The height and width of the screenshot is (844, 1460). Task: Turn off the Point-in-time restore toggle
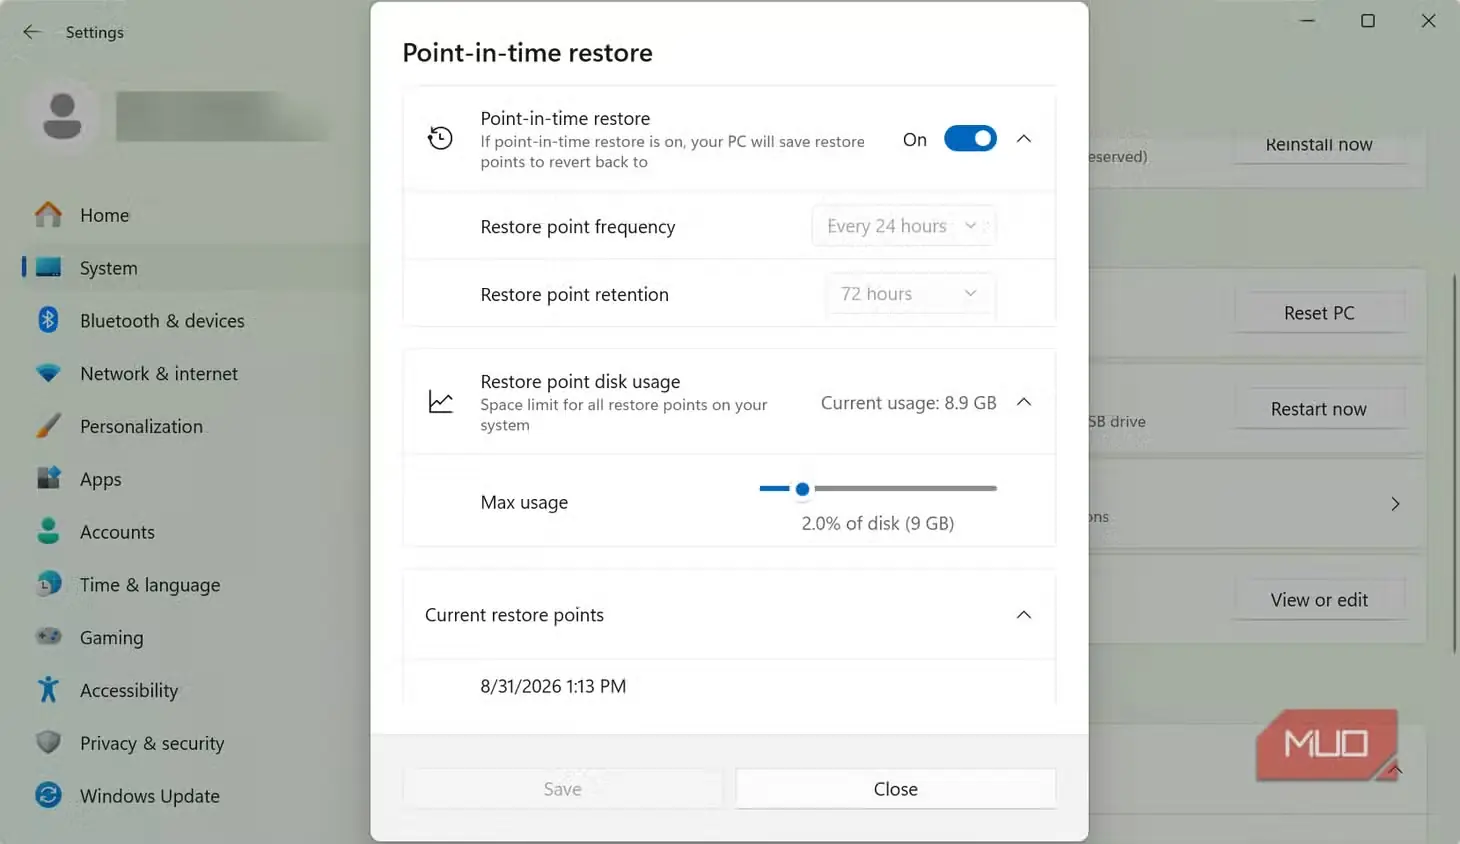970,139
